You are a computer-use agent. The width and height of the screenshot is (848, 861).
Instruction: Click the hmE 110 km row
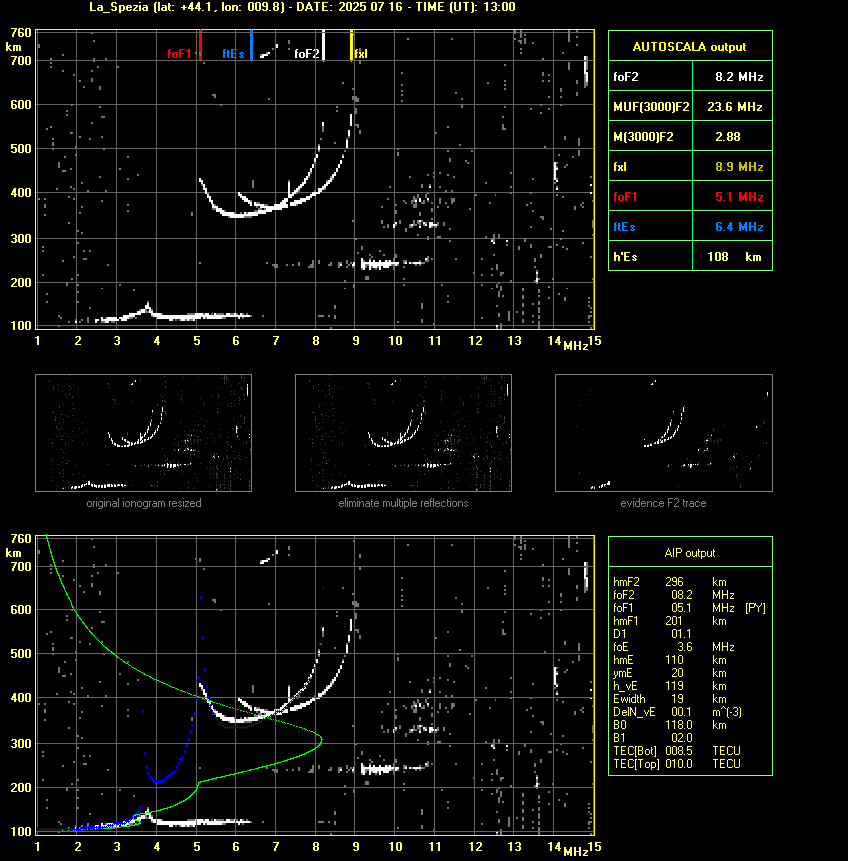pyautogui.click(x=670, y=660)
